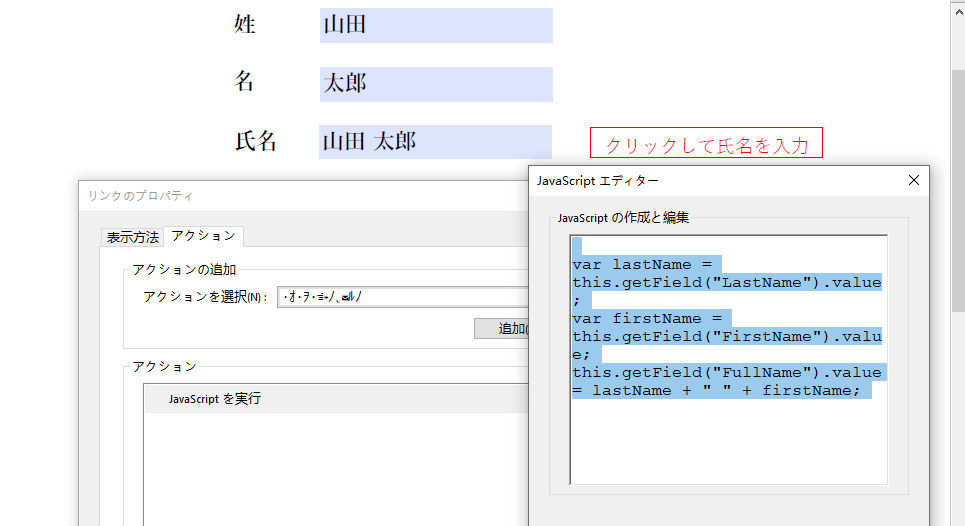The height and width of the screenshot is (526, 965).
Task: Click the JavaScript エディター title text
Action: coord(597,181)
